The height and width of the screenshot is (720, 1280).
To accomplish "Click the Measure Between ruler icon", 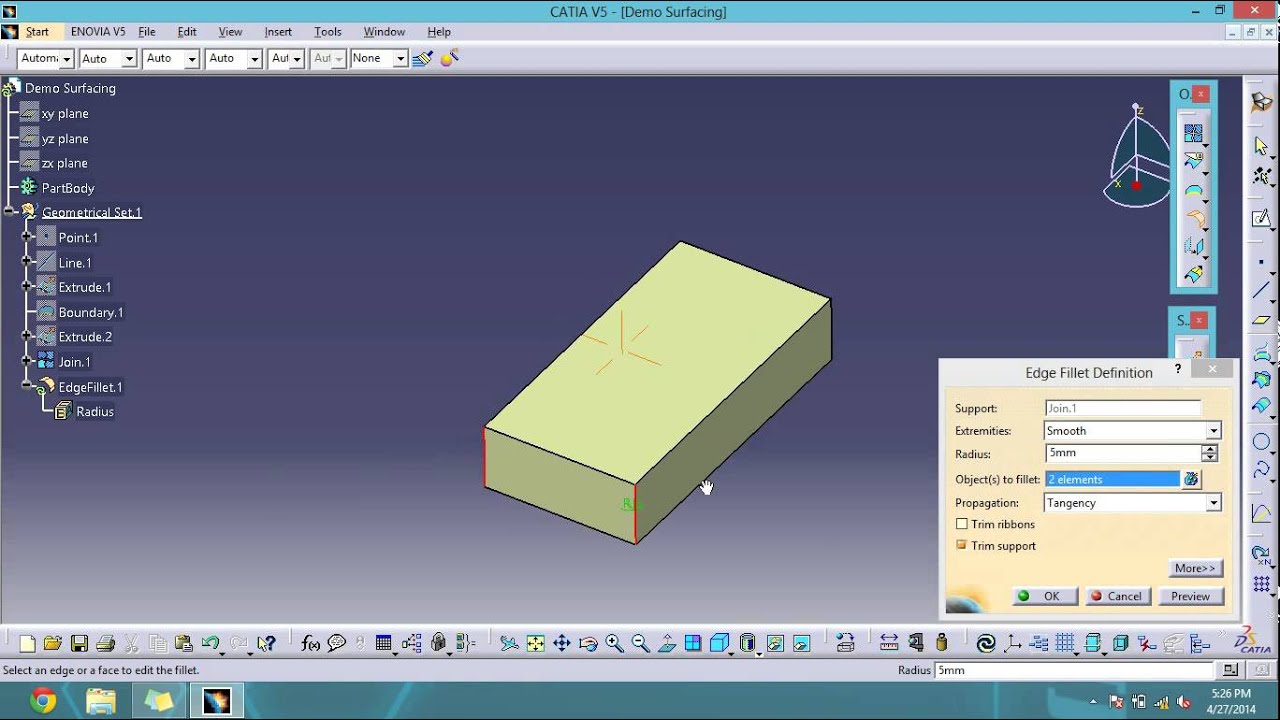I will pos(888,643).
